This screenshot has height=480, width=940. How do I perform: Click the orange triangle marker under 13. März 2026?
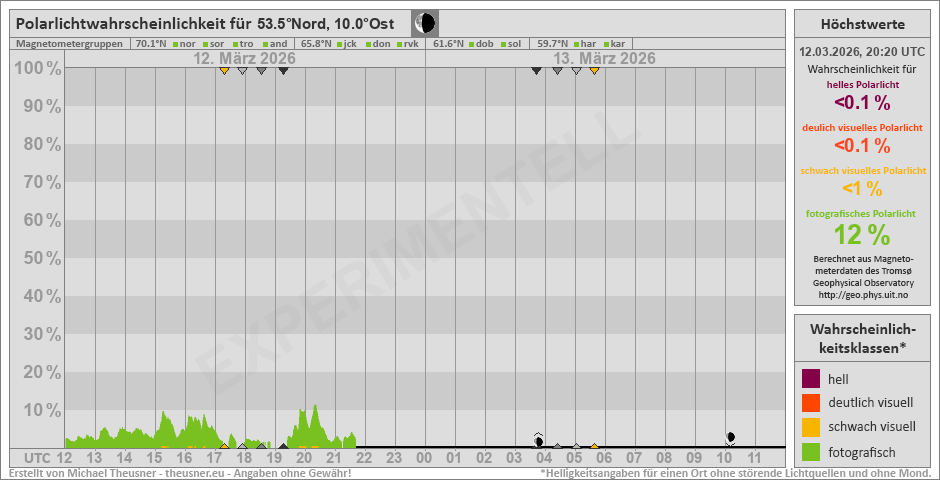(594, 70)
